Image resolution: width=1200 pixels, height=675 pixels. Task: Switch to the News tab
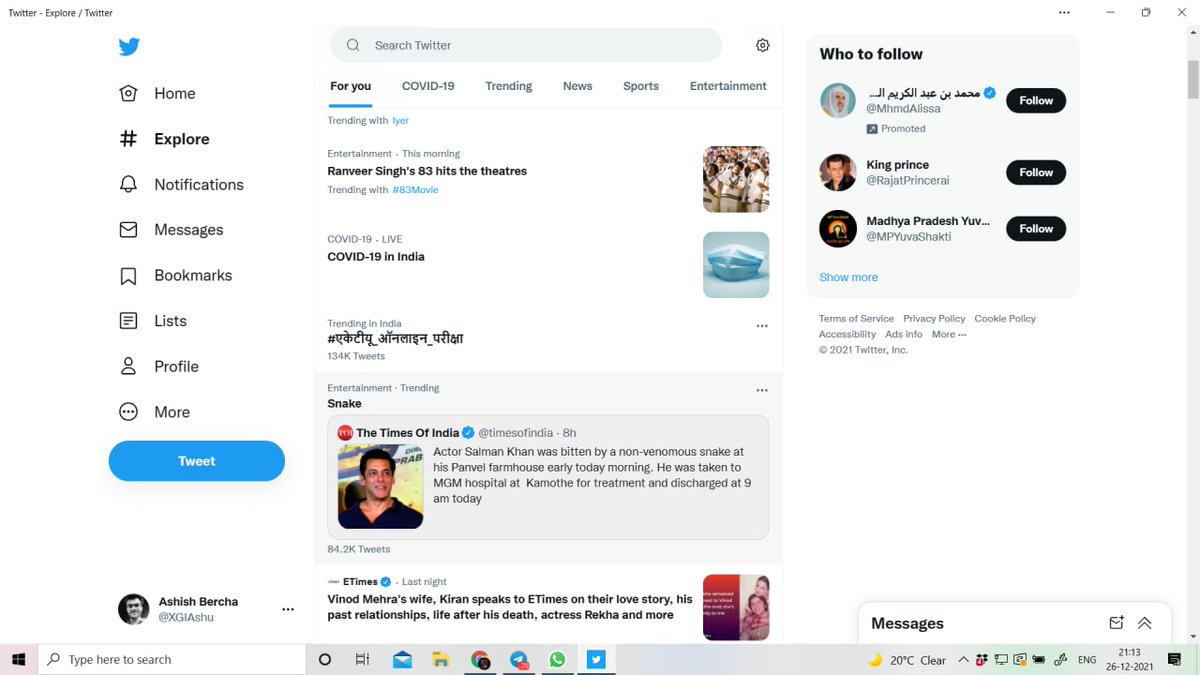pos(578,86)
